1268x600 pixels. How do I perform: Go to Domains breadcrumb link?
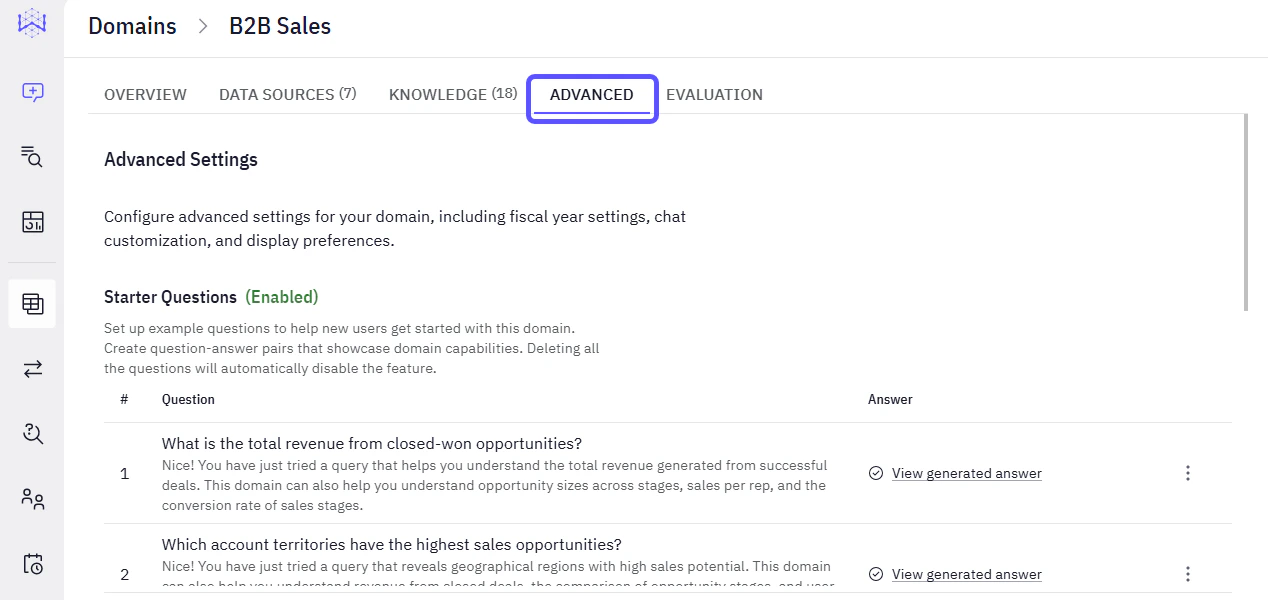132,27
